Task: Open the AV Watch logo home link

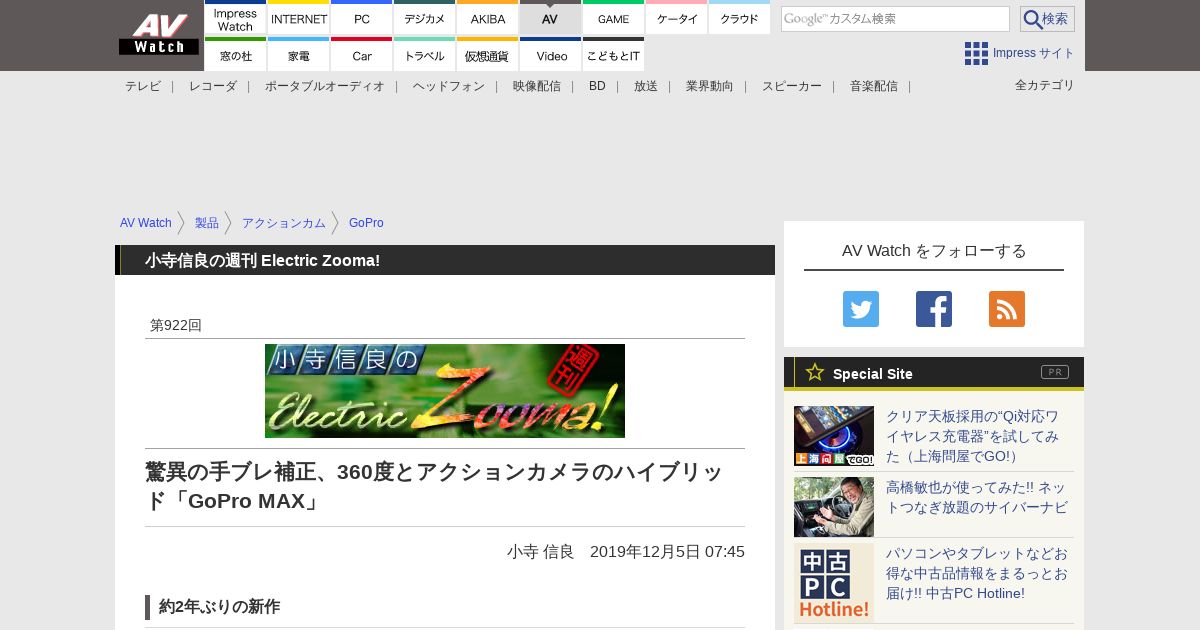Action: [x=159, y=35]
